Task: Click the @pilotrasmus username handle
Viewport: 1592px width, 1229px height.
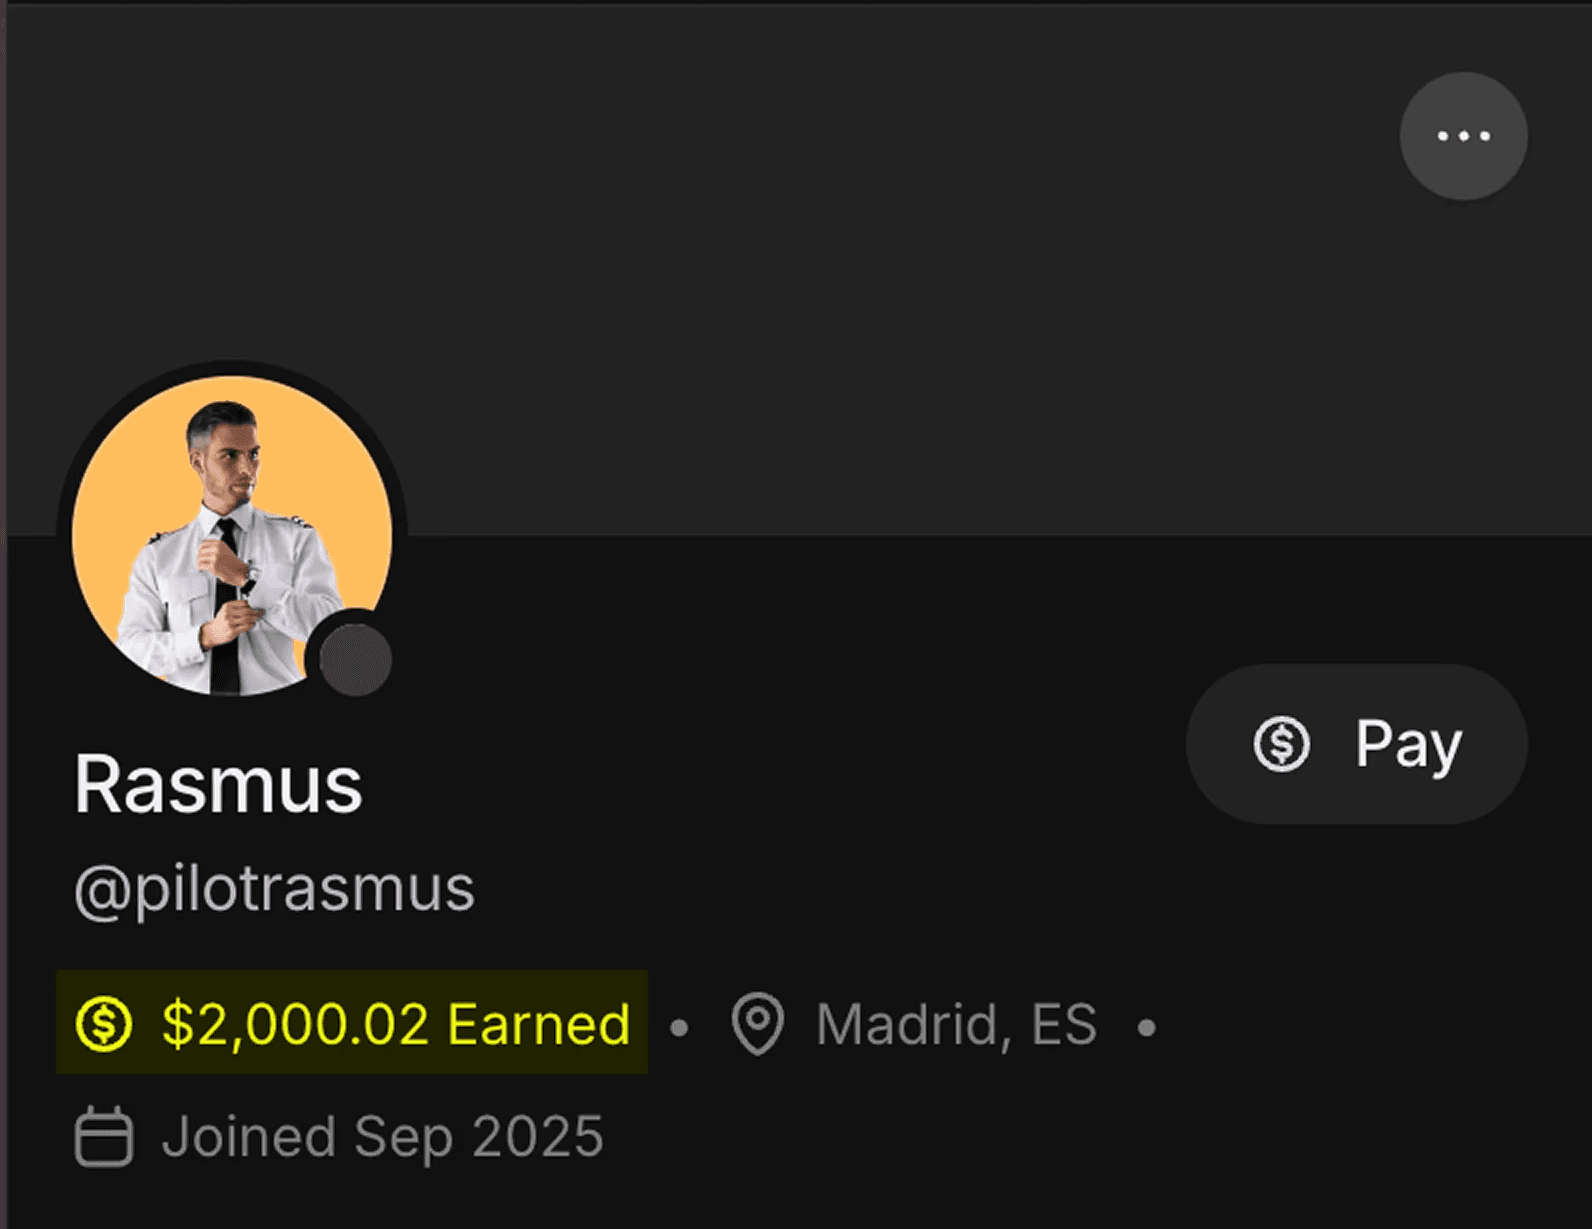Action: 274,890
